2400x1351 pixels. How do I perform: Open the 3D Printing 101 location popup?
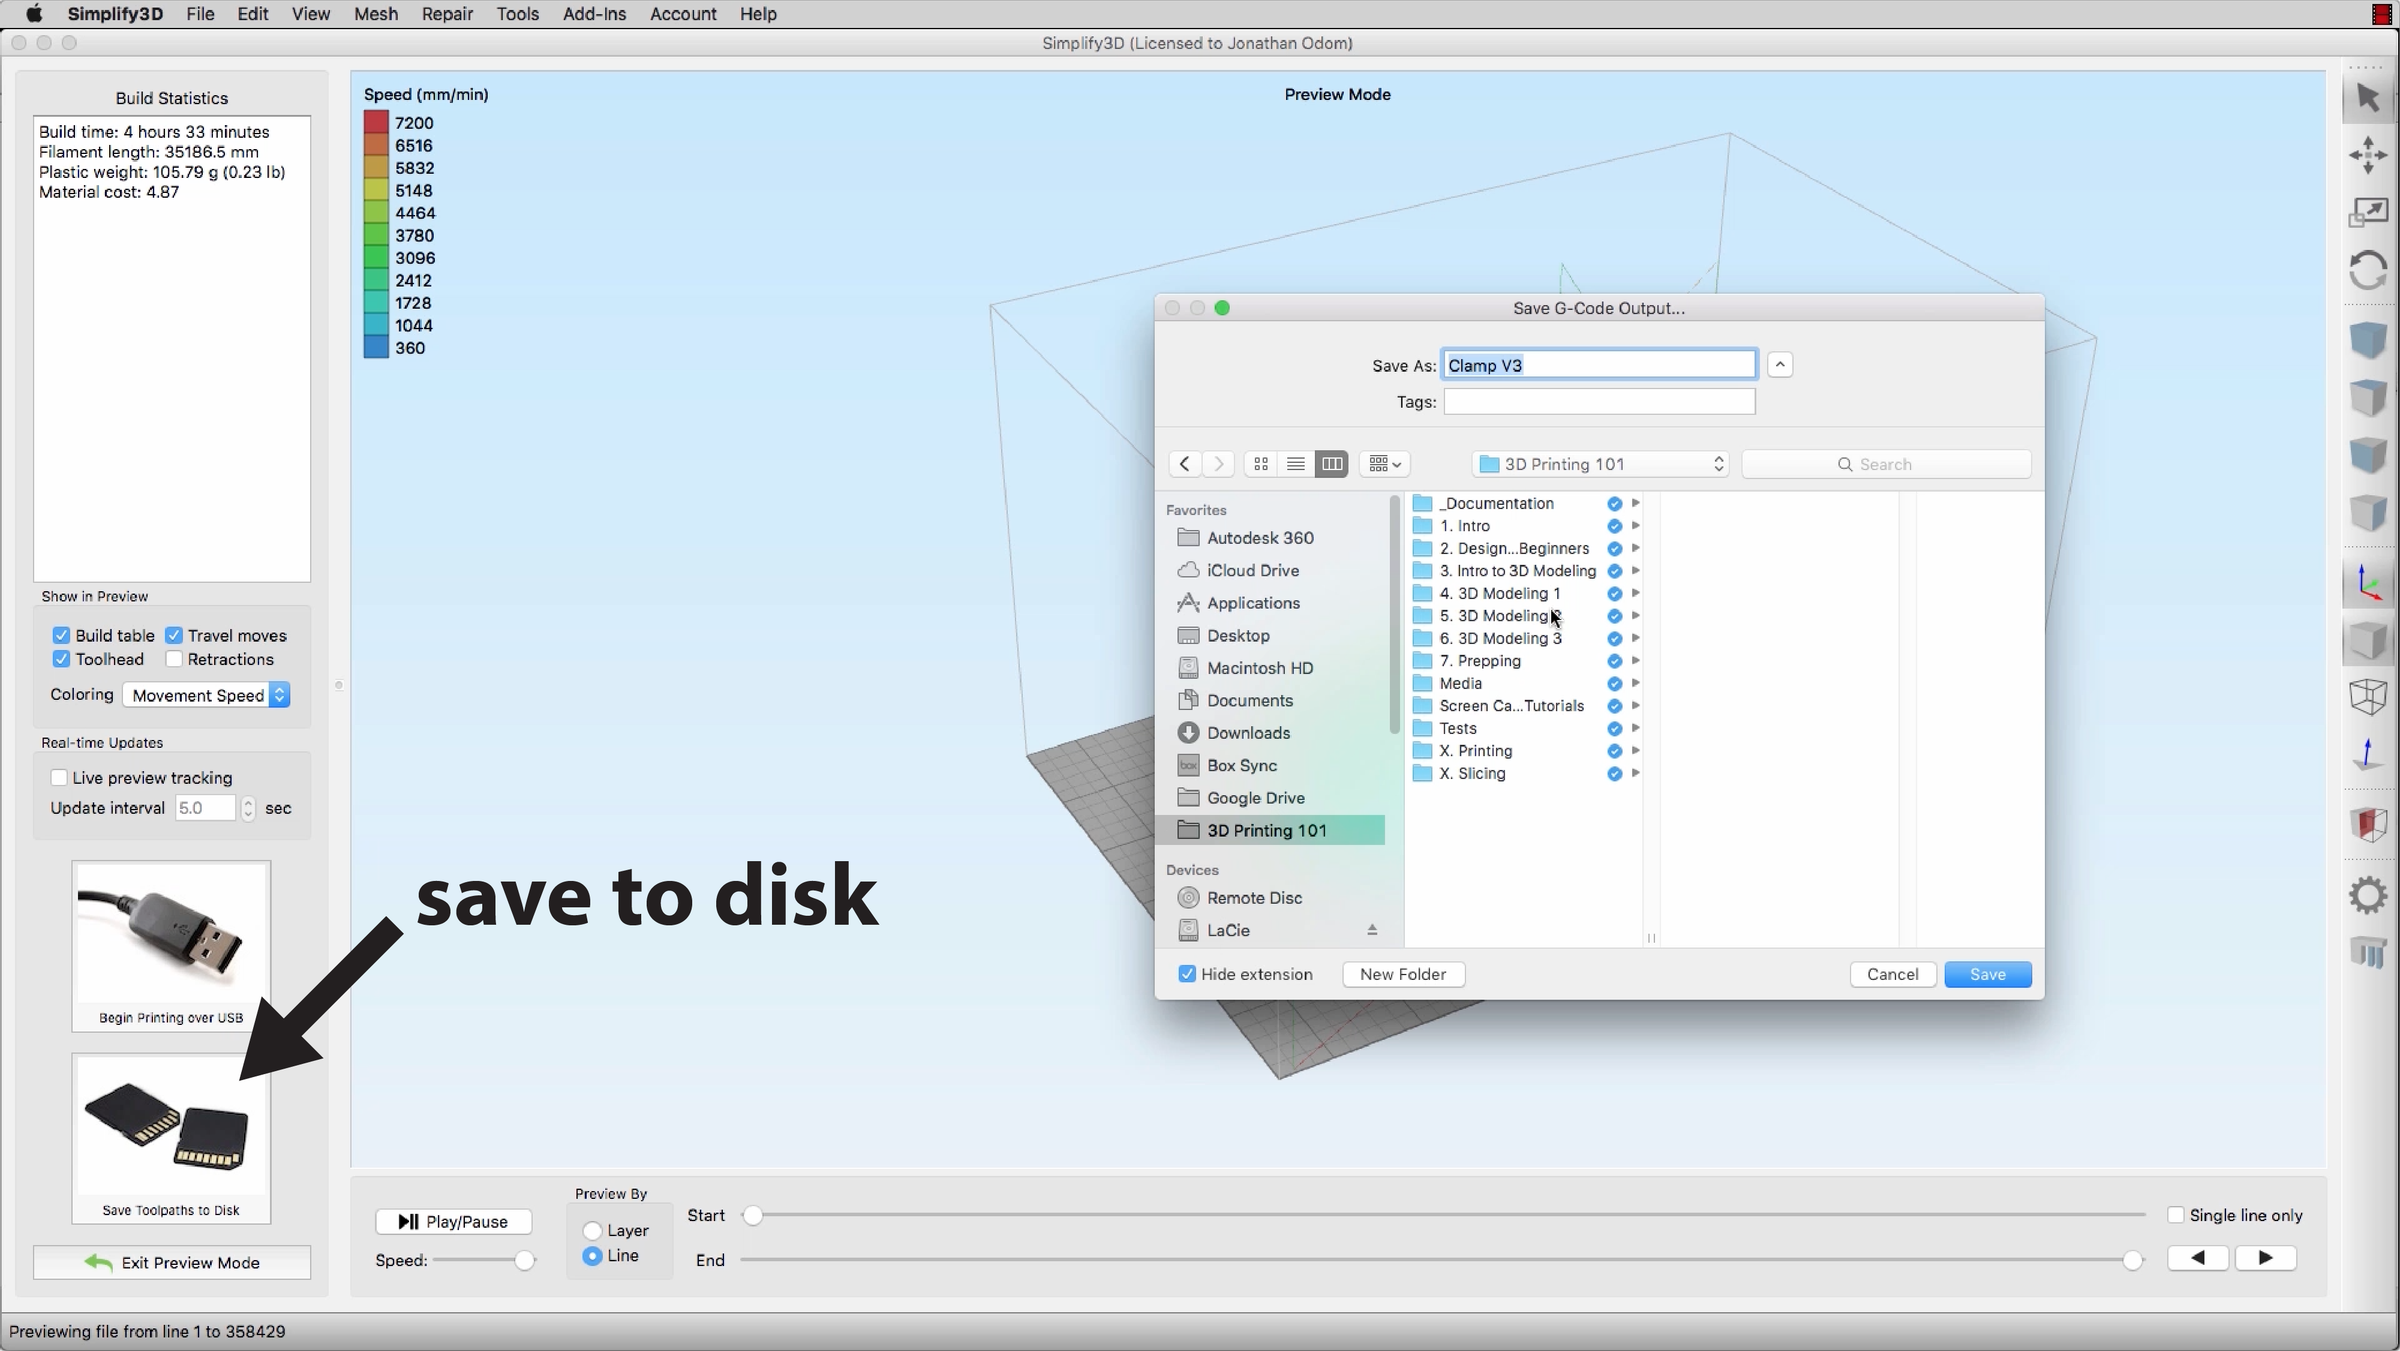pos(1600,464)
